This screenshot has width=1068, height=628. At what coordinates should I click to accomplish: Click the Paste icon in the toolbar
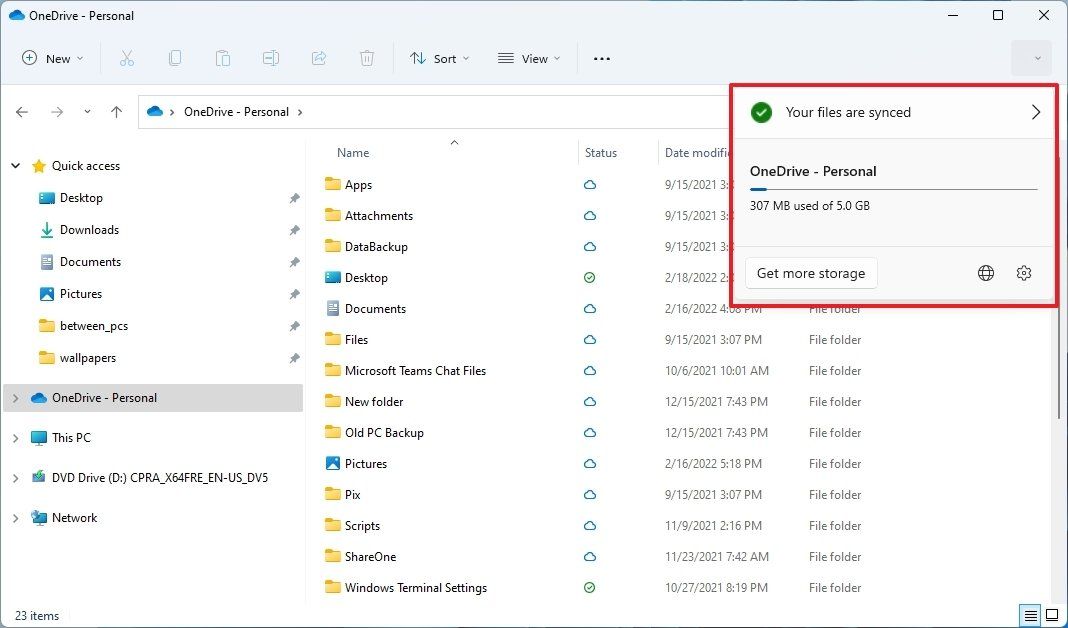223,58
